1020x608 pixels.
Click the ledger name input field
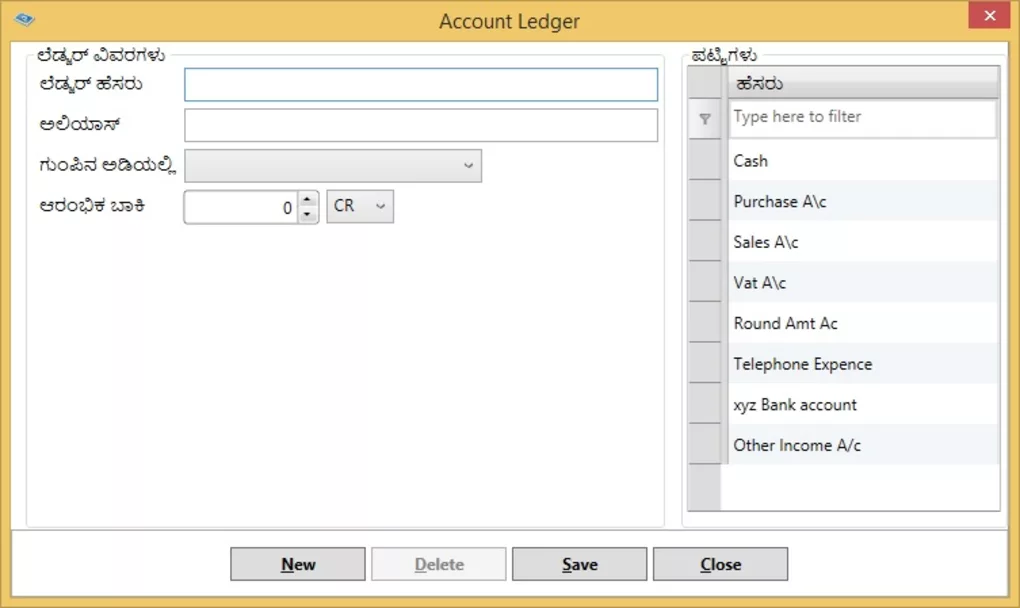point(421,85)
